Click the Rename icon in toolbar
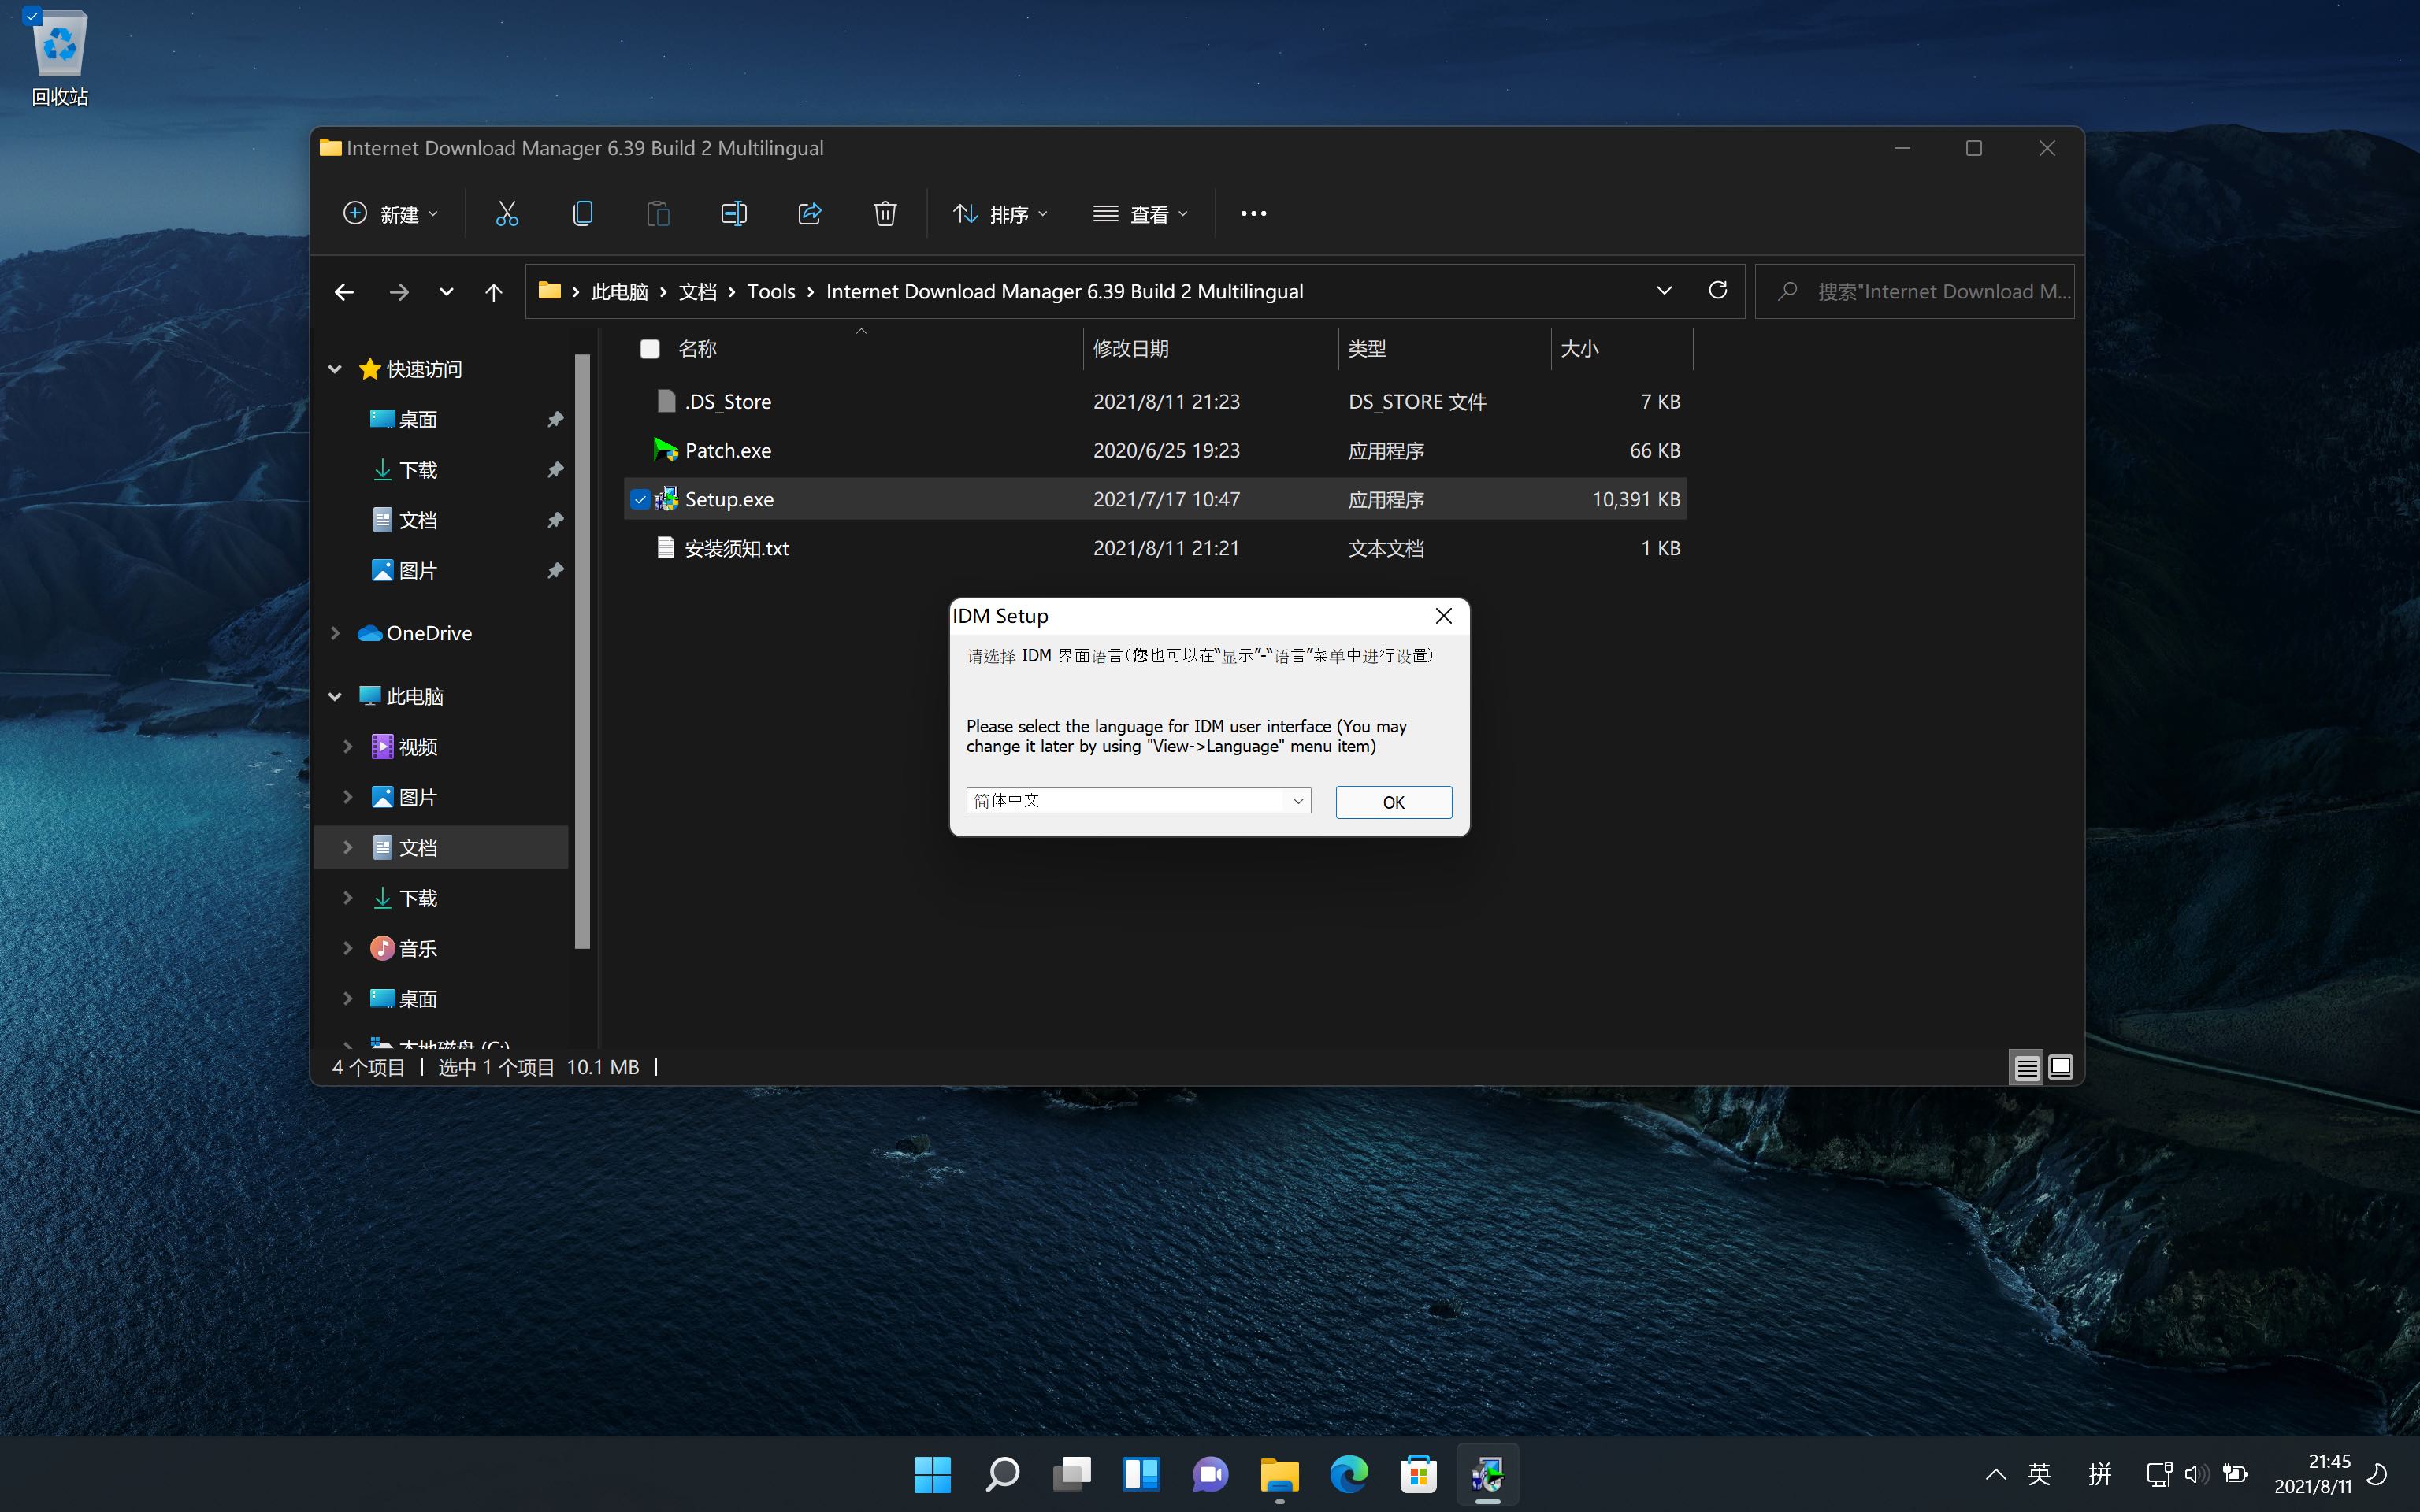The width and height of the screenshot is (2420, 1512). coord(734,213)
